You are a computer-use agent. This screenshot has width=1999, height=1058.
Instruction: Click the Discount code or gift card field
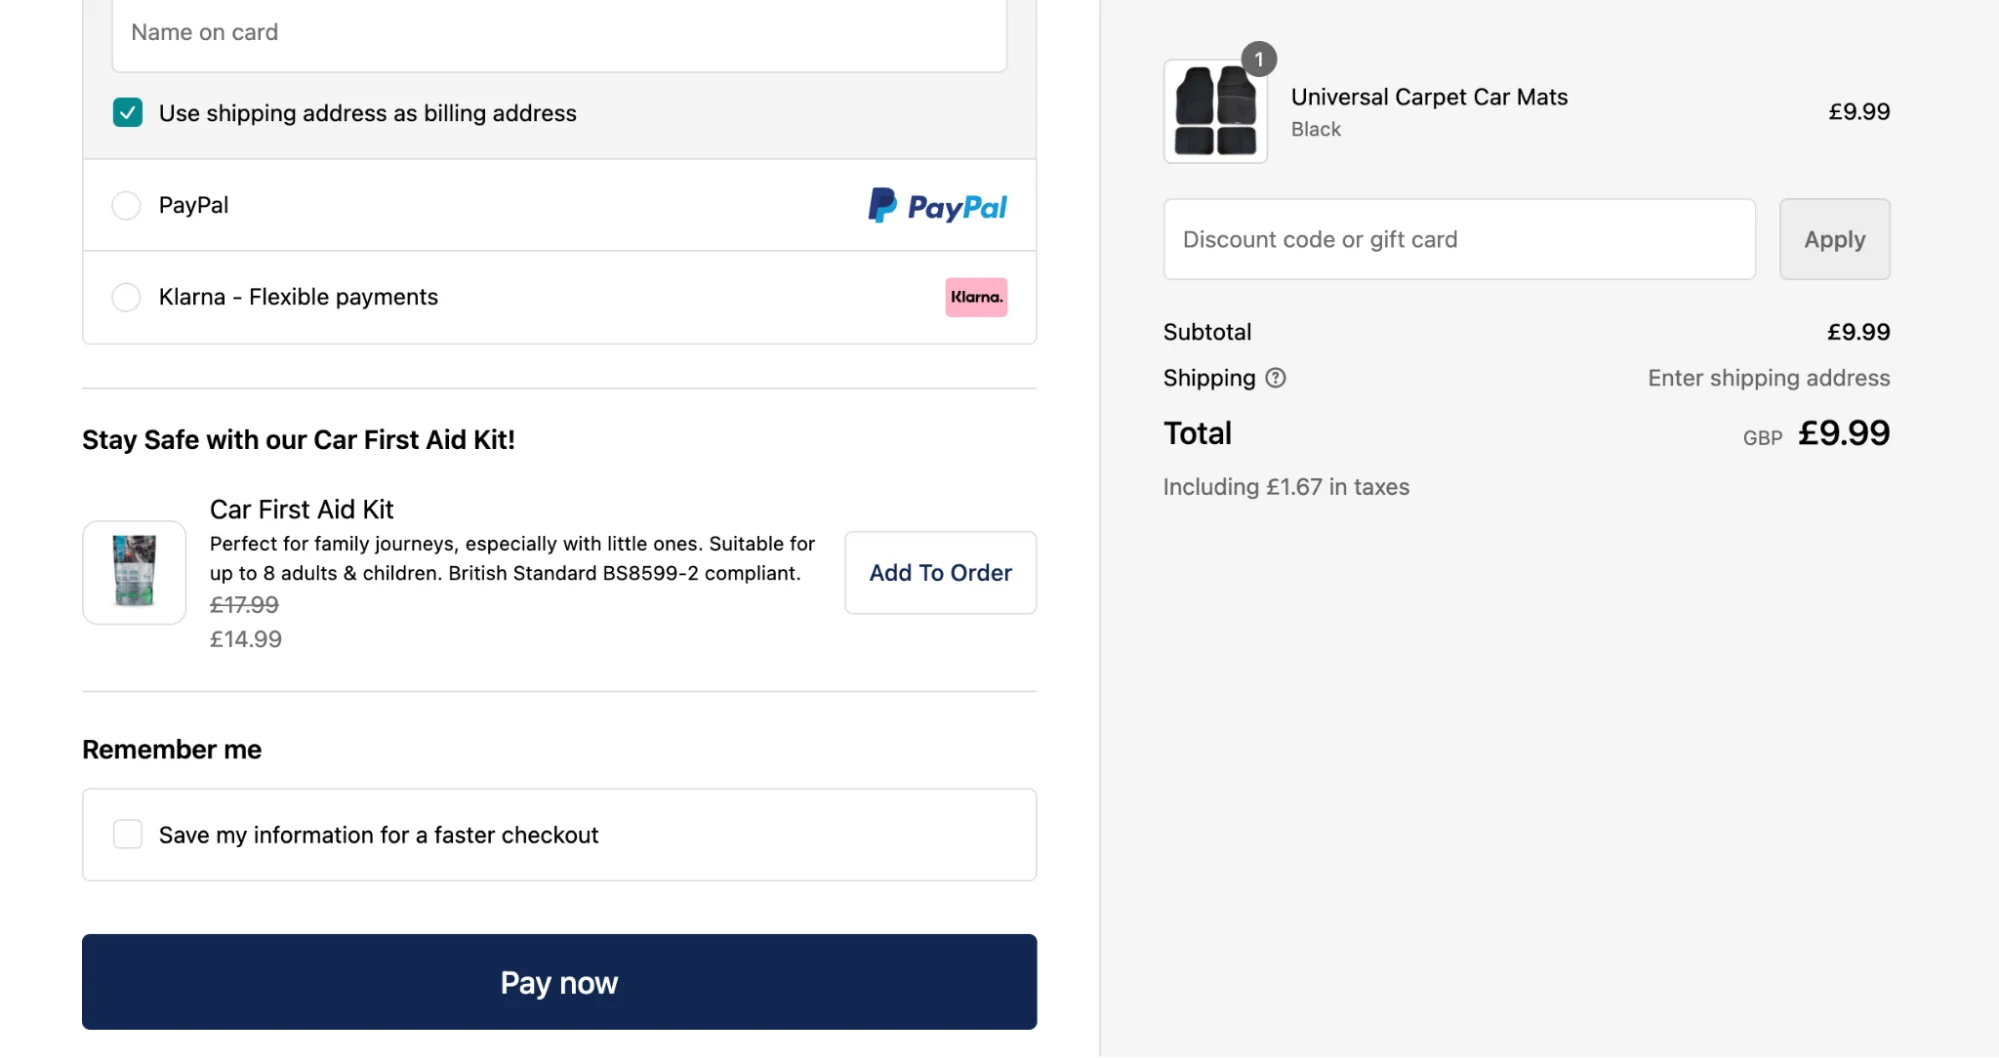point(1459,239)
